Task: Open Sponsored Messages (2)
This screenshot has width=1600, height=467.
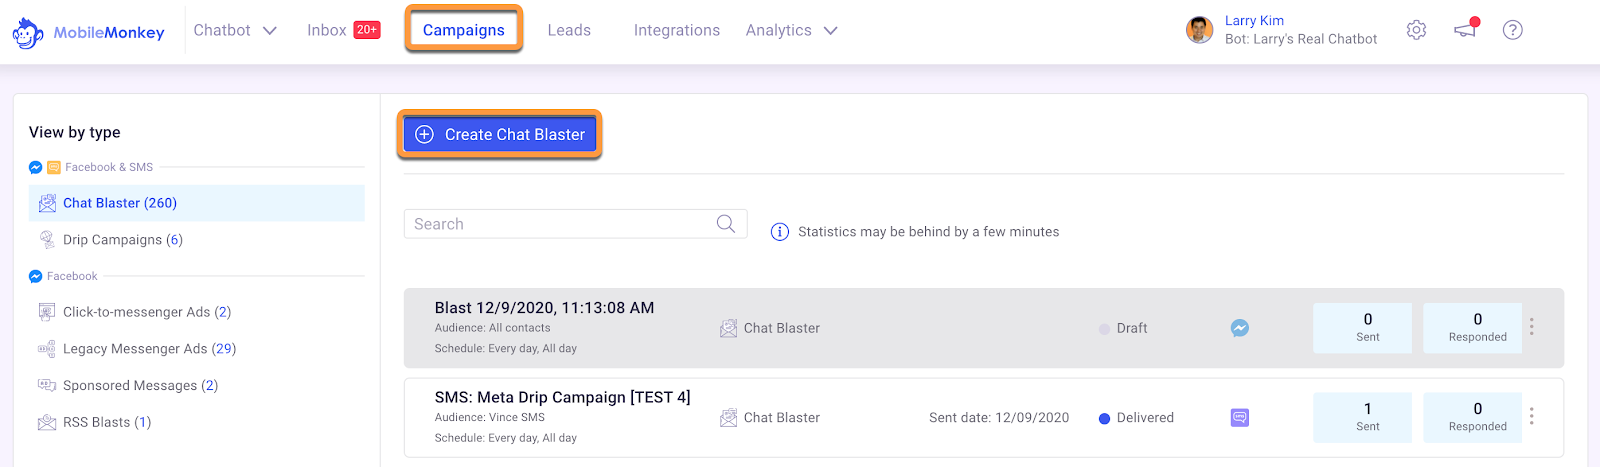Action: (141, 386)
